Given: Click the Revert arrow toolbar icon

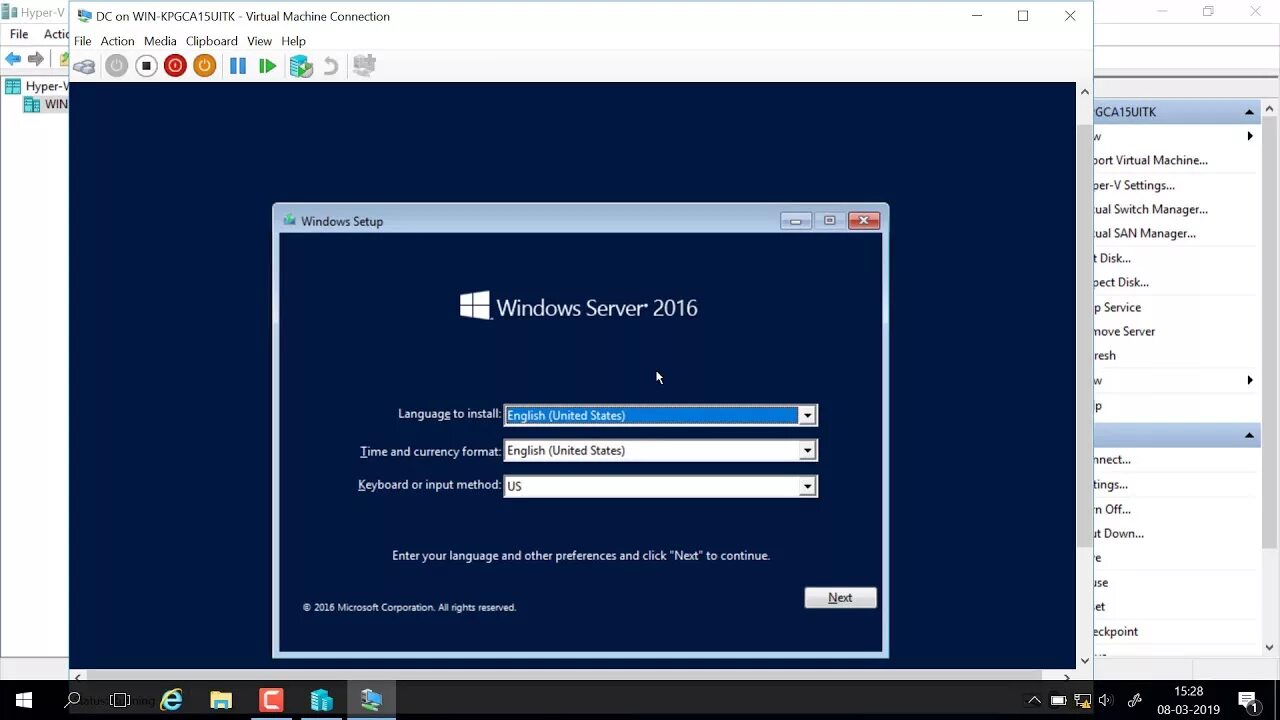Looking at the screenshot, I should tap(330, 66).
